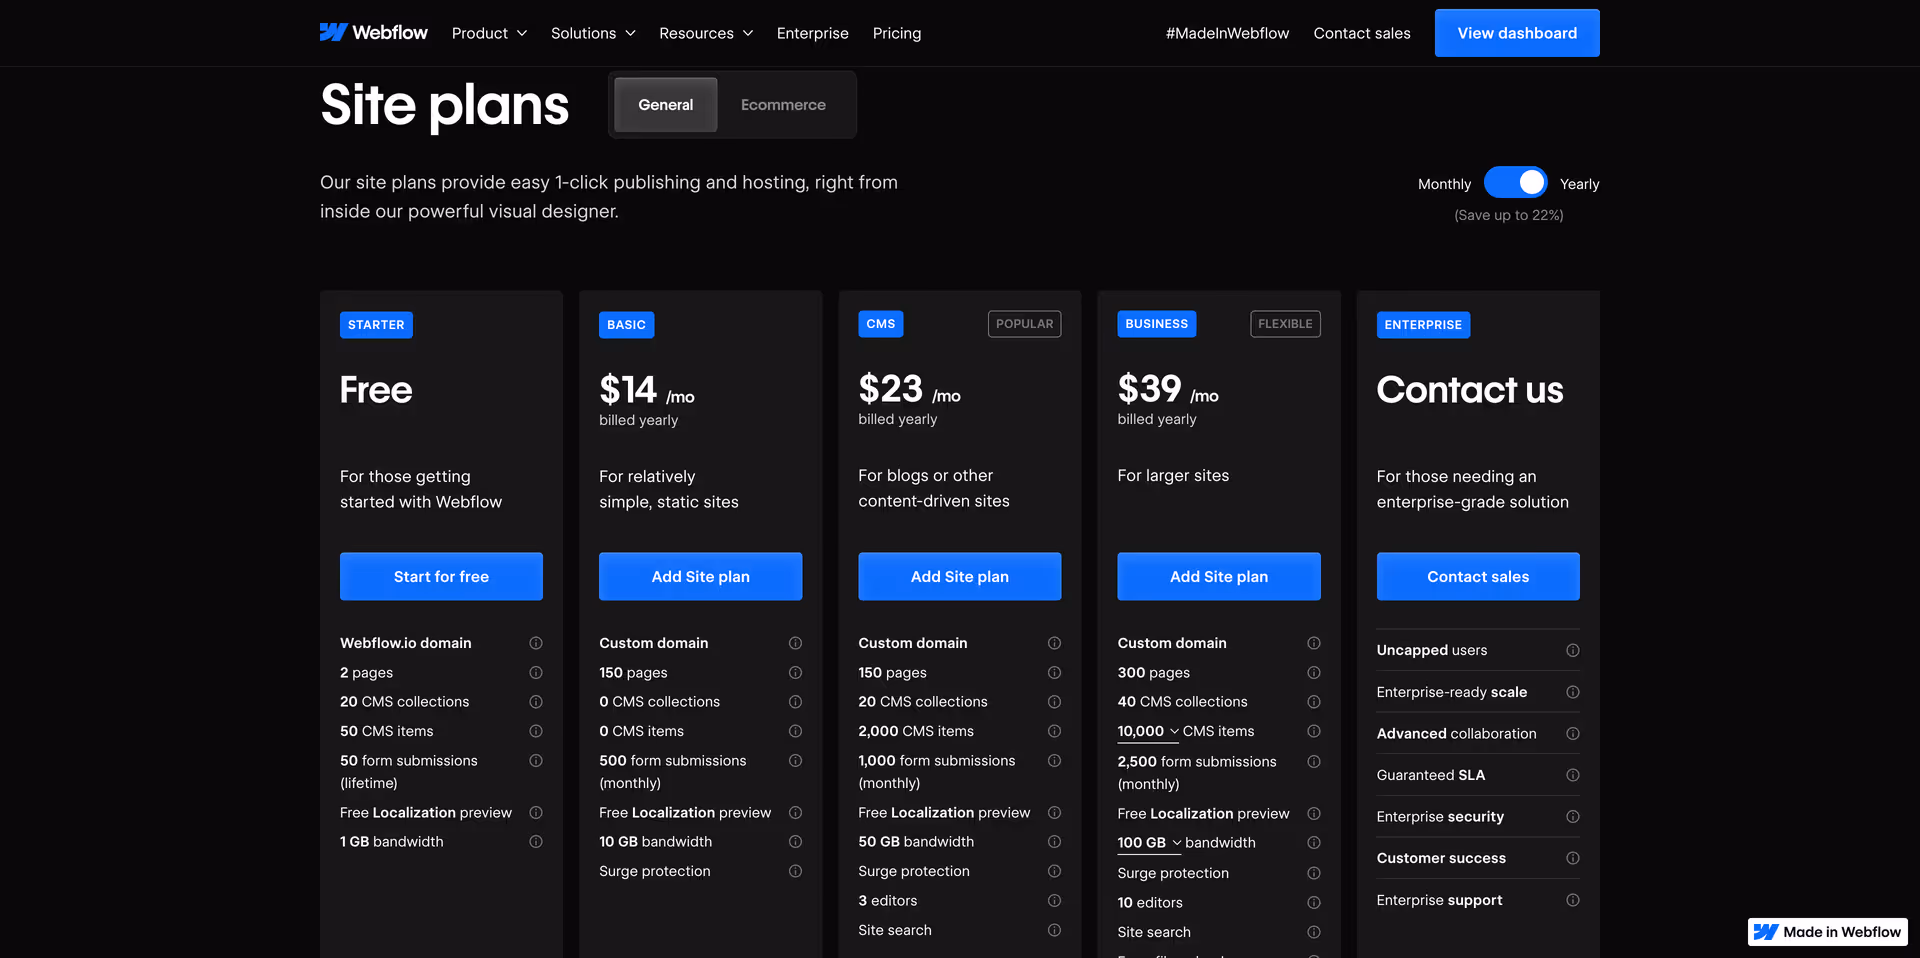Open info for 40 CMS collections
1920x958 pixels.
click(x=1314, y=702)
